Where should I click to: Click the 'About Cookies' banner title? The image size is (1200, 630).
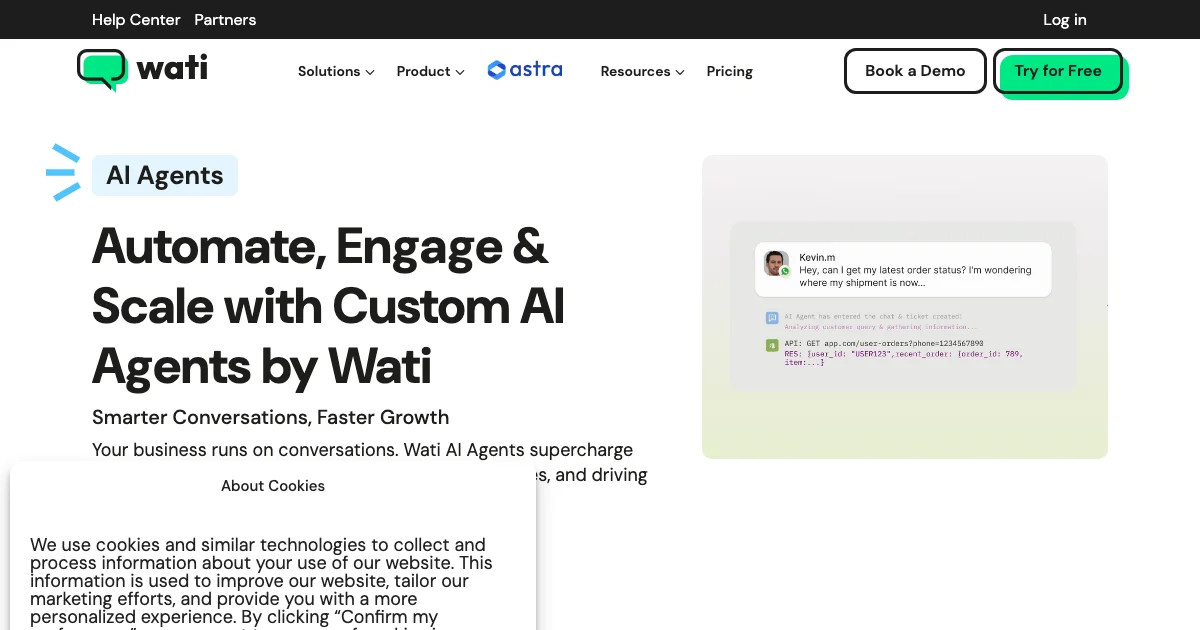(273, 486)
